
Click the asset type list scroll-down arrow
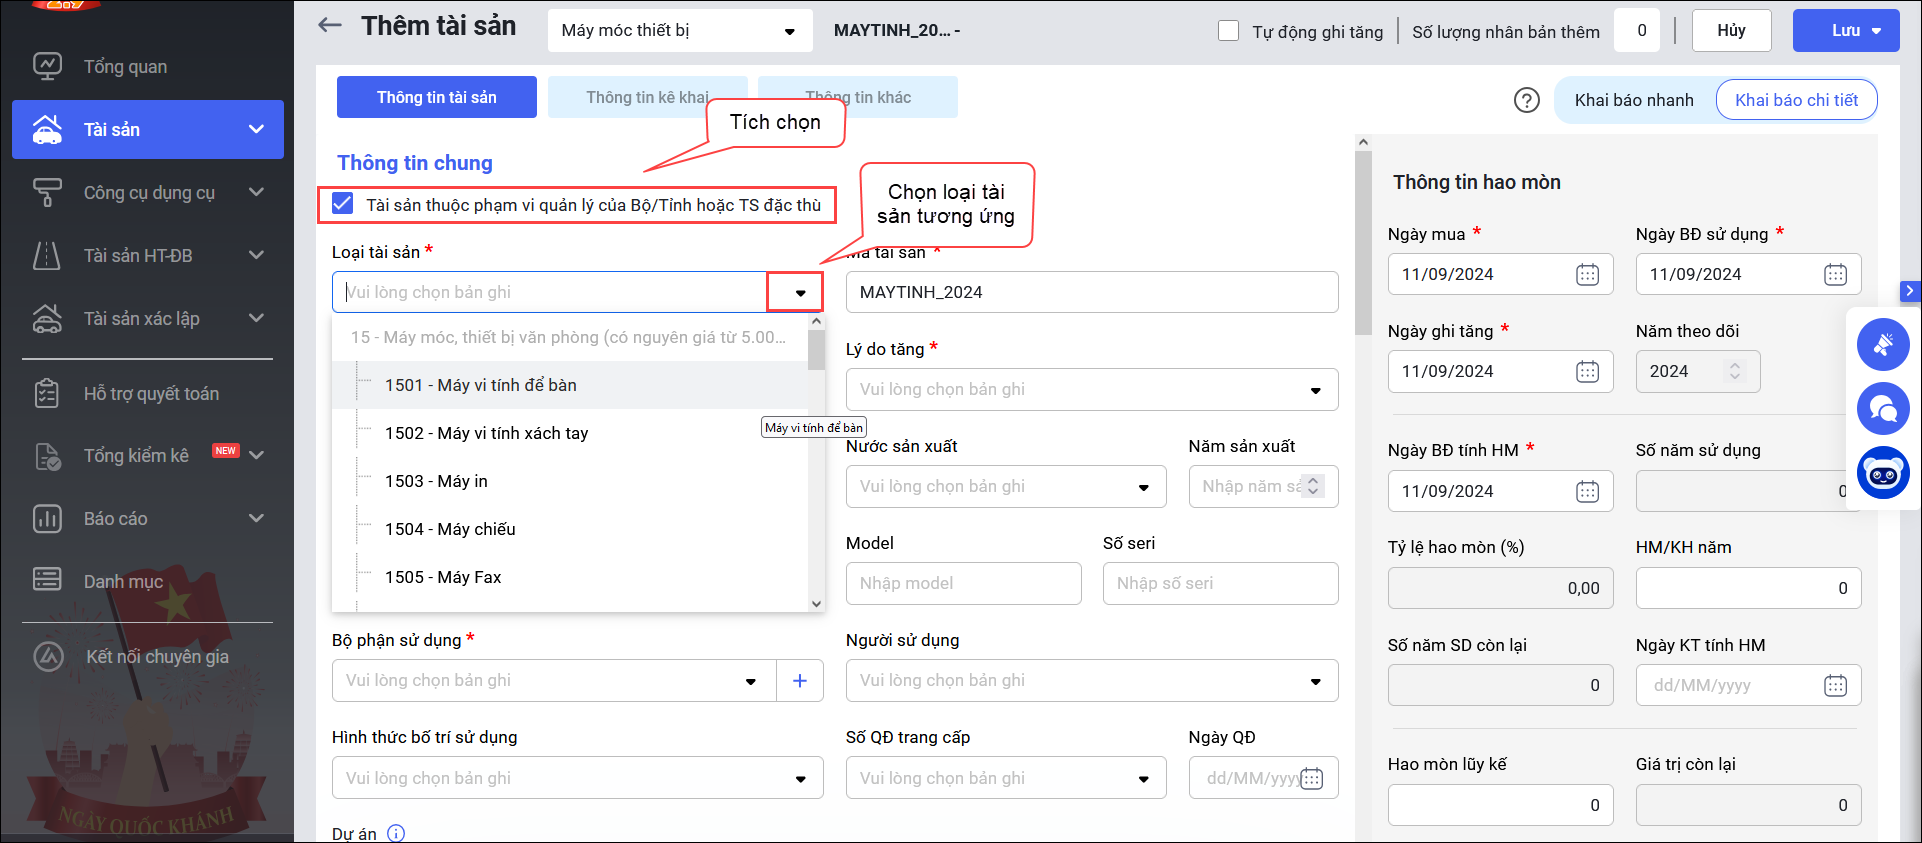(816, 603)
